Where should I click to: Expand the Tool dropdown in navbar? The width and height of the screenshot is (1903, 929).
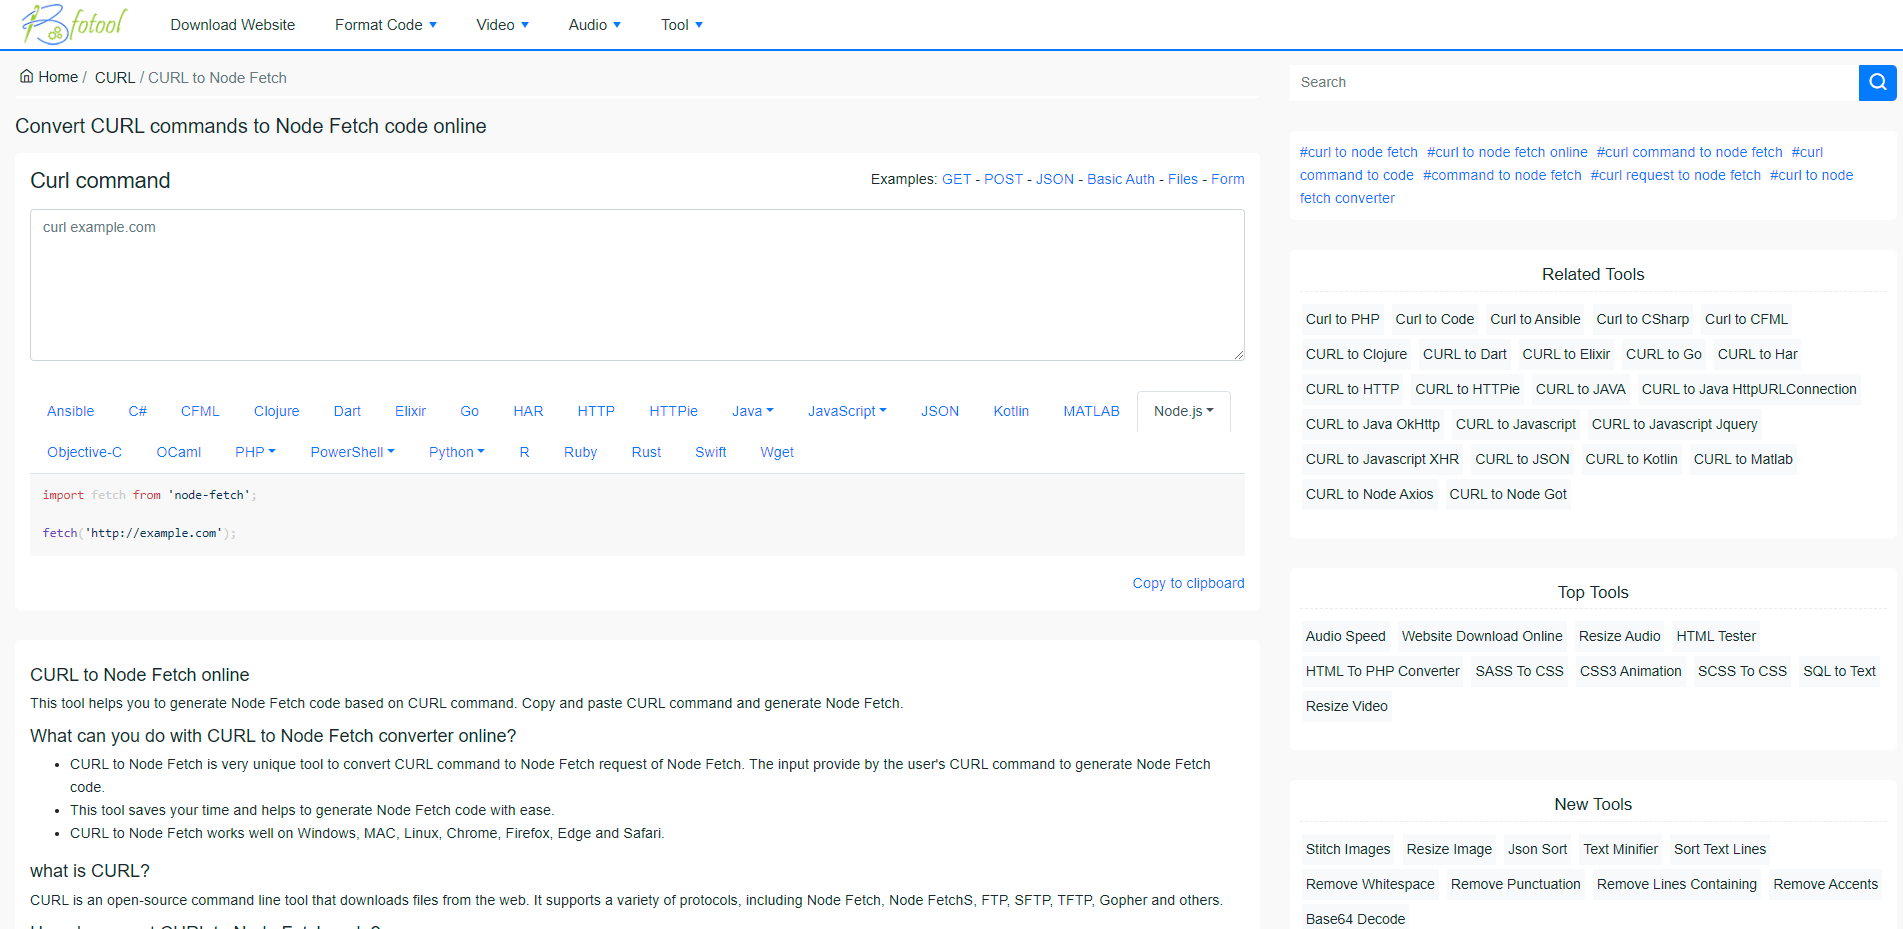pyautogui.click(x=681, y=25)
